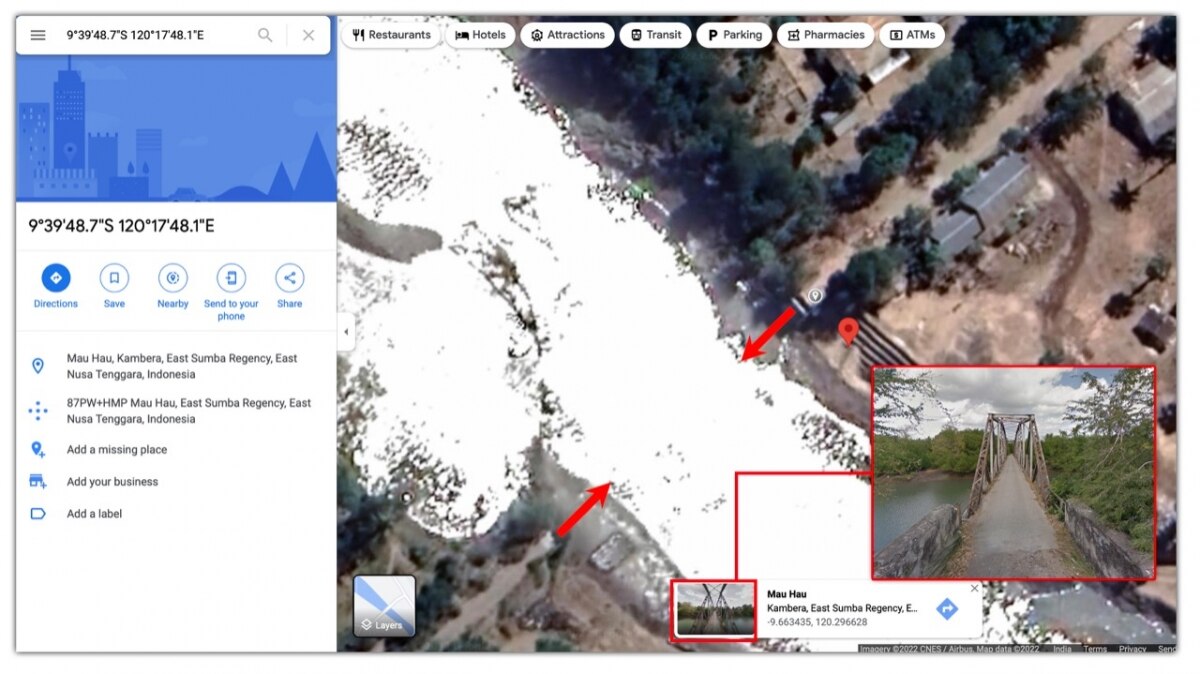Filter map by Hotels
Screen dimensions: 1200x674
(x=480, y=35)
